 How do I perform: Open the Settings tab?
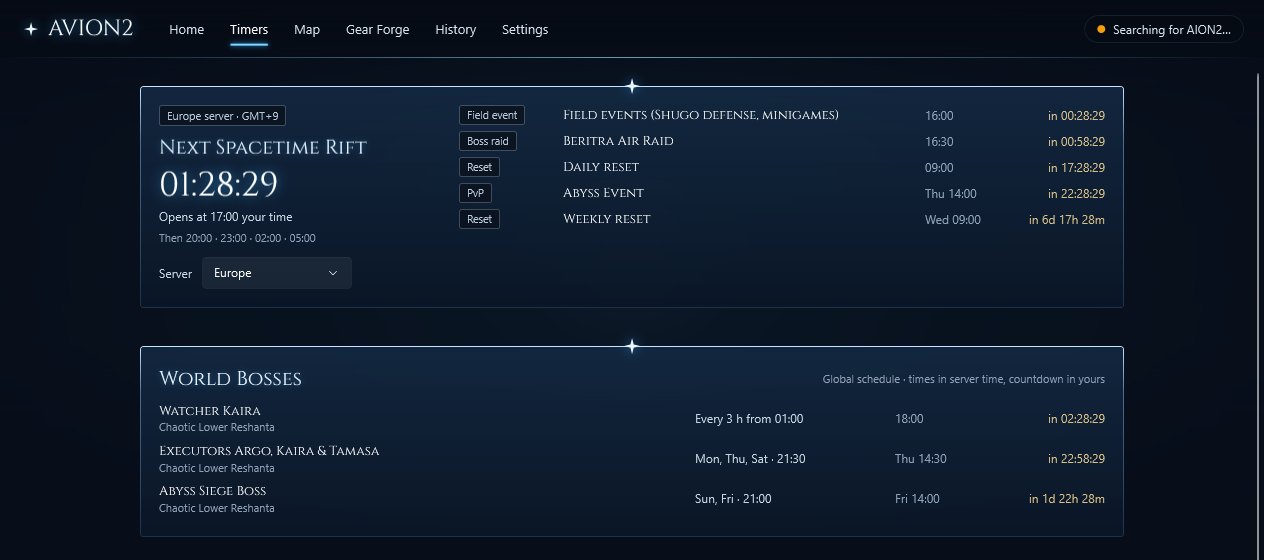[525, 30]
